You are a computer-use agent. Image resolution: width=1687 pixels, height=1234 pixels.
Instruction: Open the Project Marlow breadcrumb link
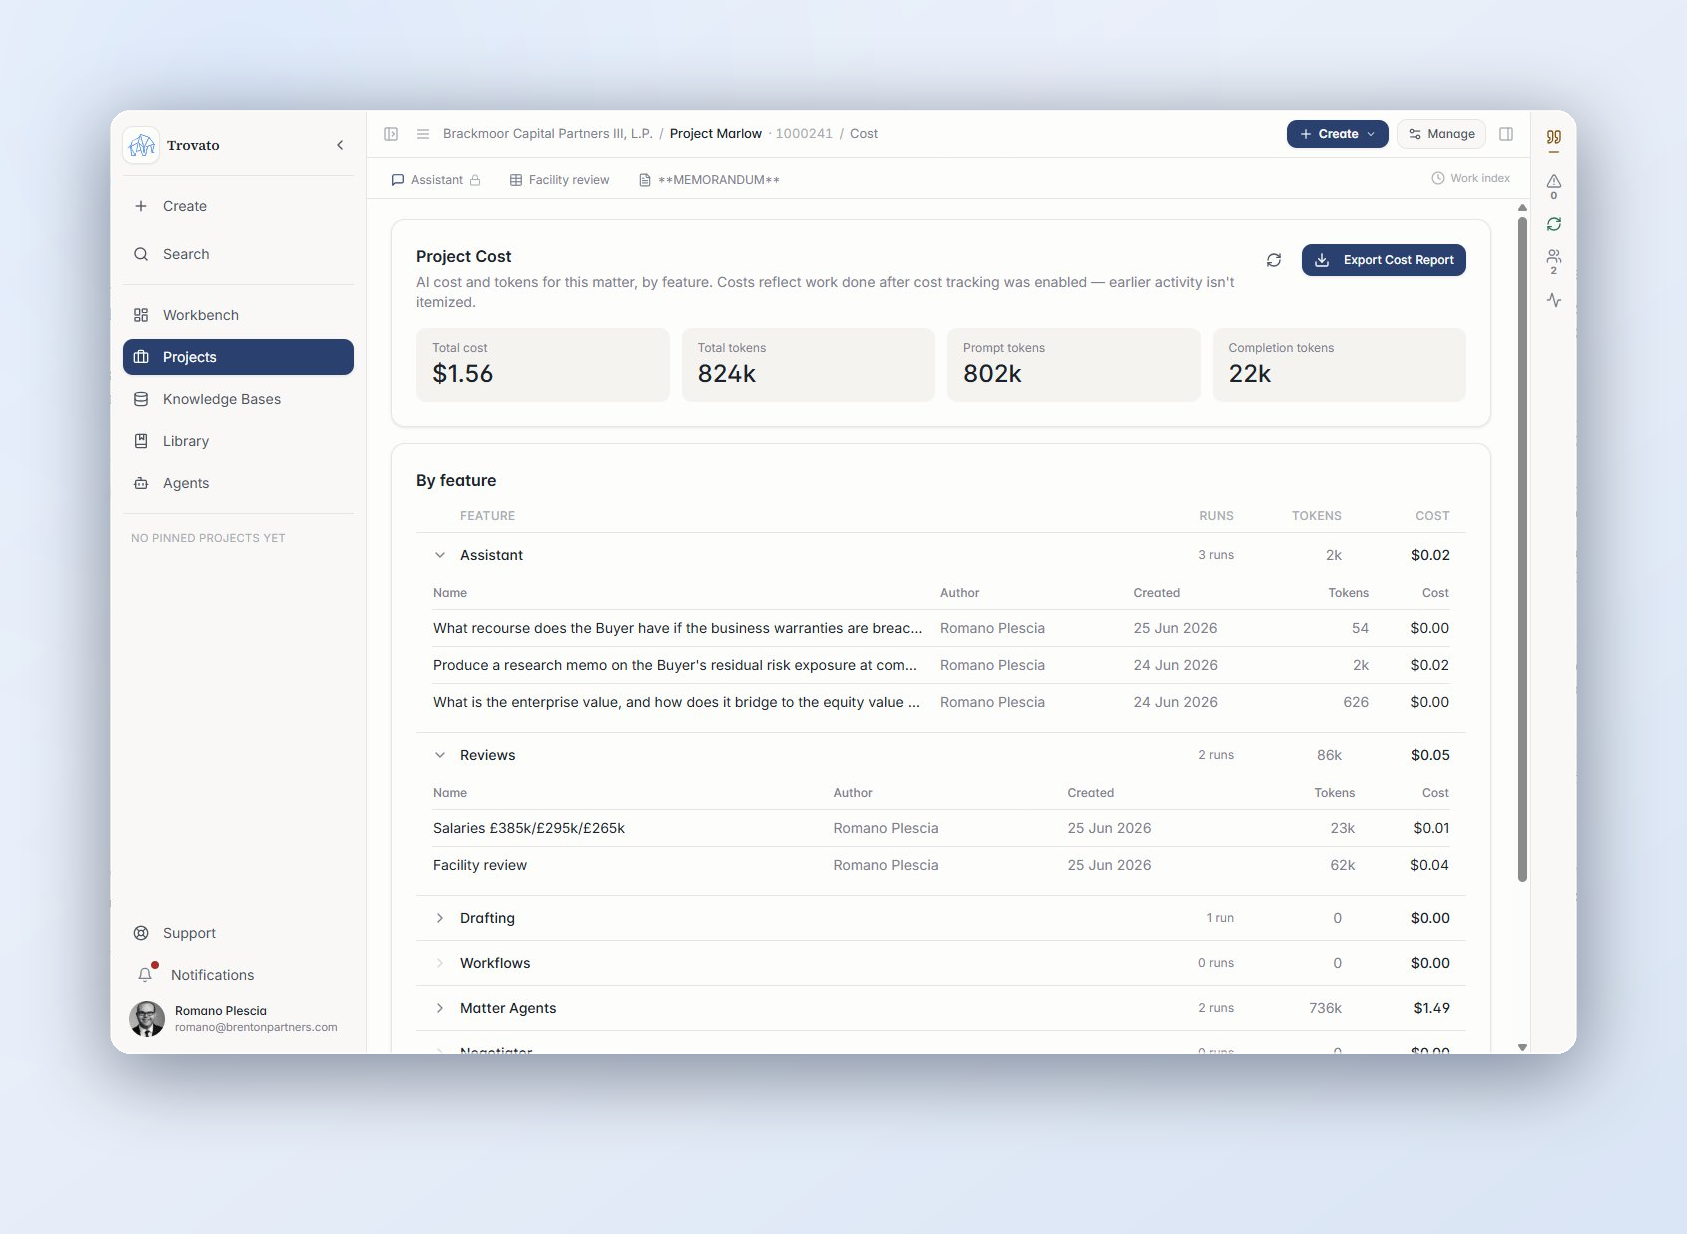(x=716, y=134)
